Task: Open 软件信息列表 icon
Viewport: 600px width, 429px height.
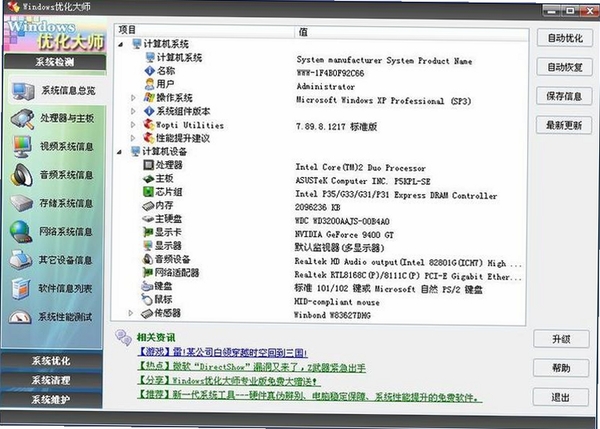Action: [20, 289]
